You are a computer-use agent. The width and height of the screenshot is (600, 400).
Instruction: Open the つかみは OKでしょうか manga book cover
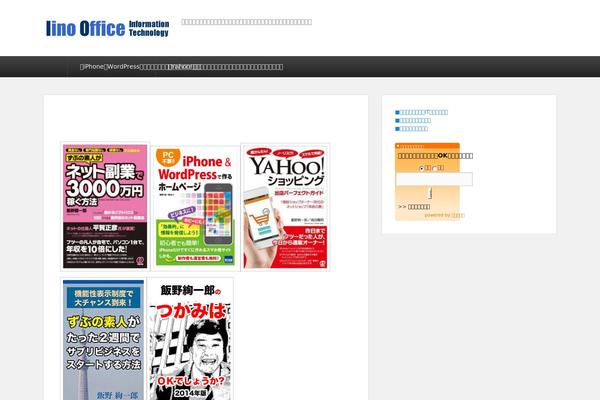(190, 340)
